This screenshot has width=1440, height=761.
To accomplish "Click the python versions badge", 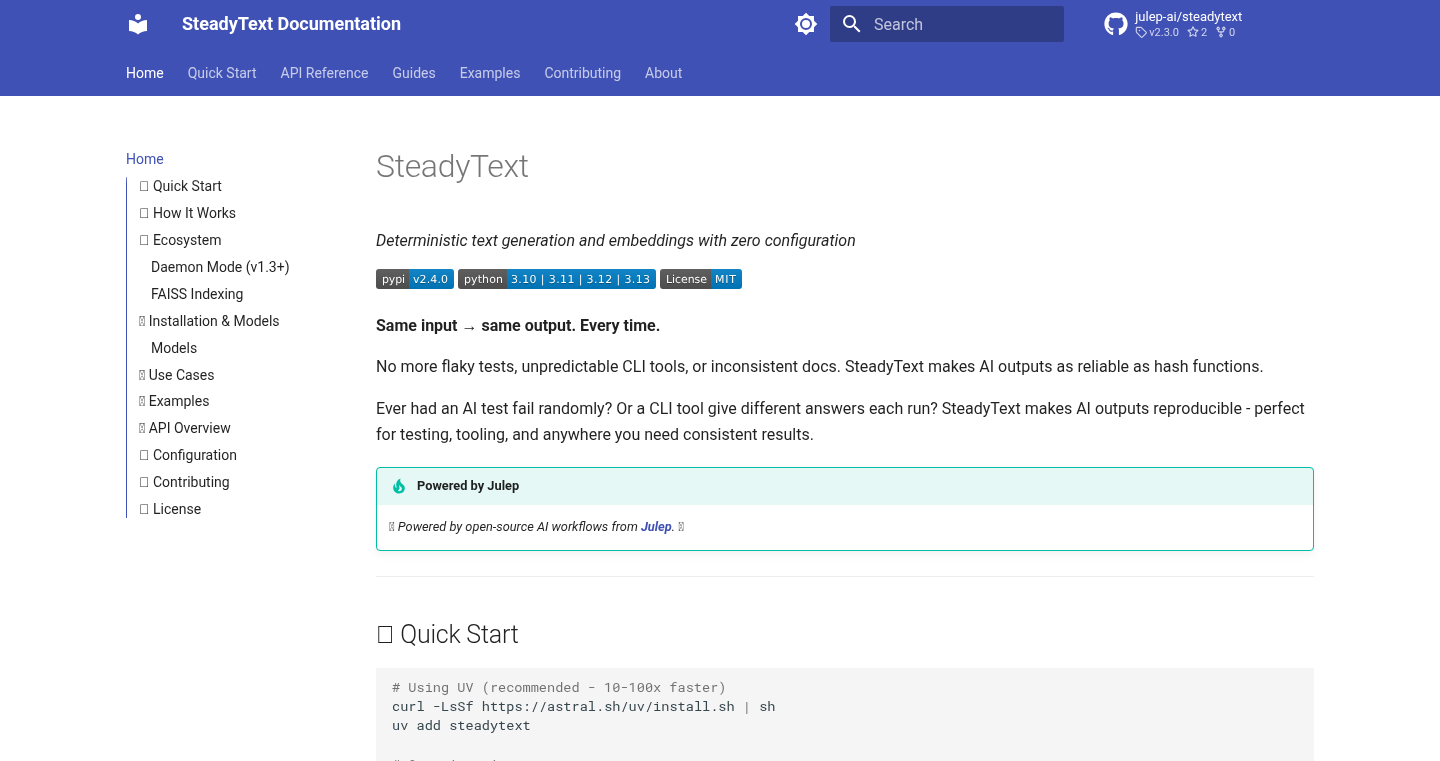I will (557, 279).
